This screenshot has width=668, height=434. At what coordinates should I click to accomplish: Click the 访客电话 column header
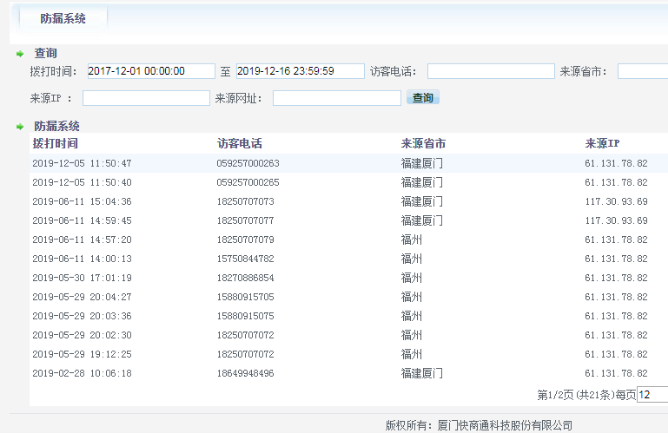[238, 143]
